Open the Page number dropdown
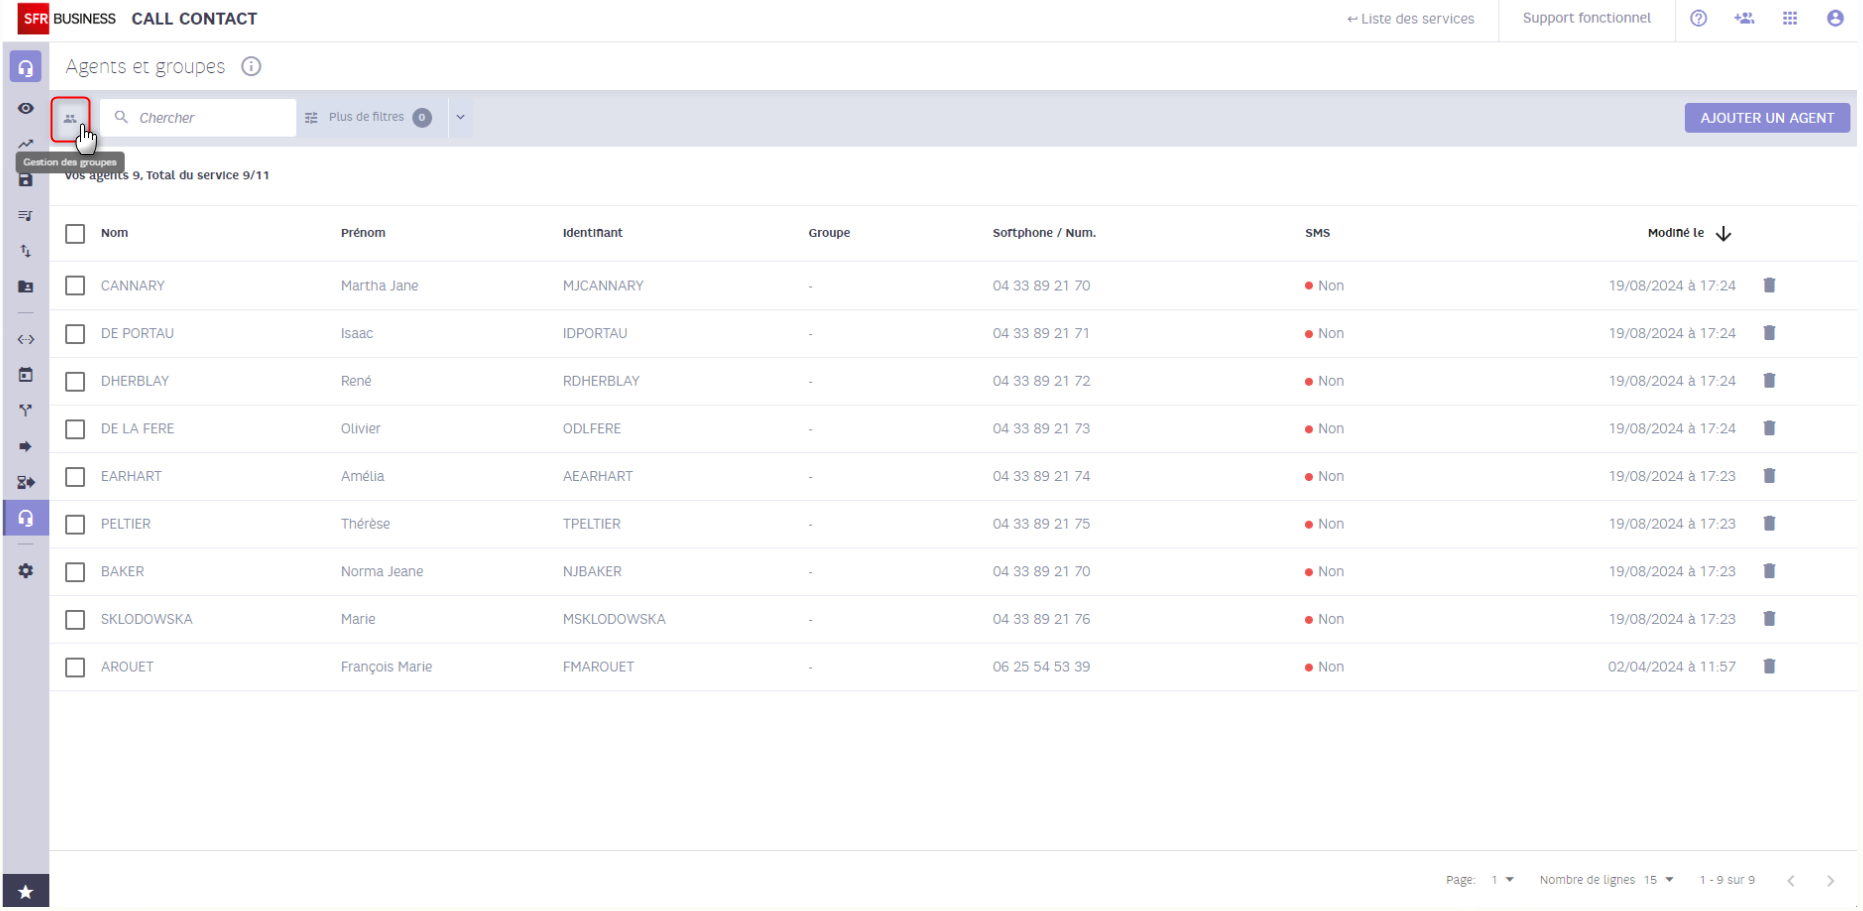 [x=1502, y=880]
